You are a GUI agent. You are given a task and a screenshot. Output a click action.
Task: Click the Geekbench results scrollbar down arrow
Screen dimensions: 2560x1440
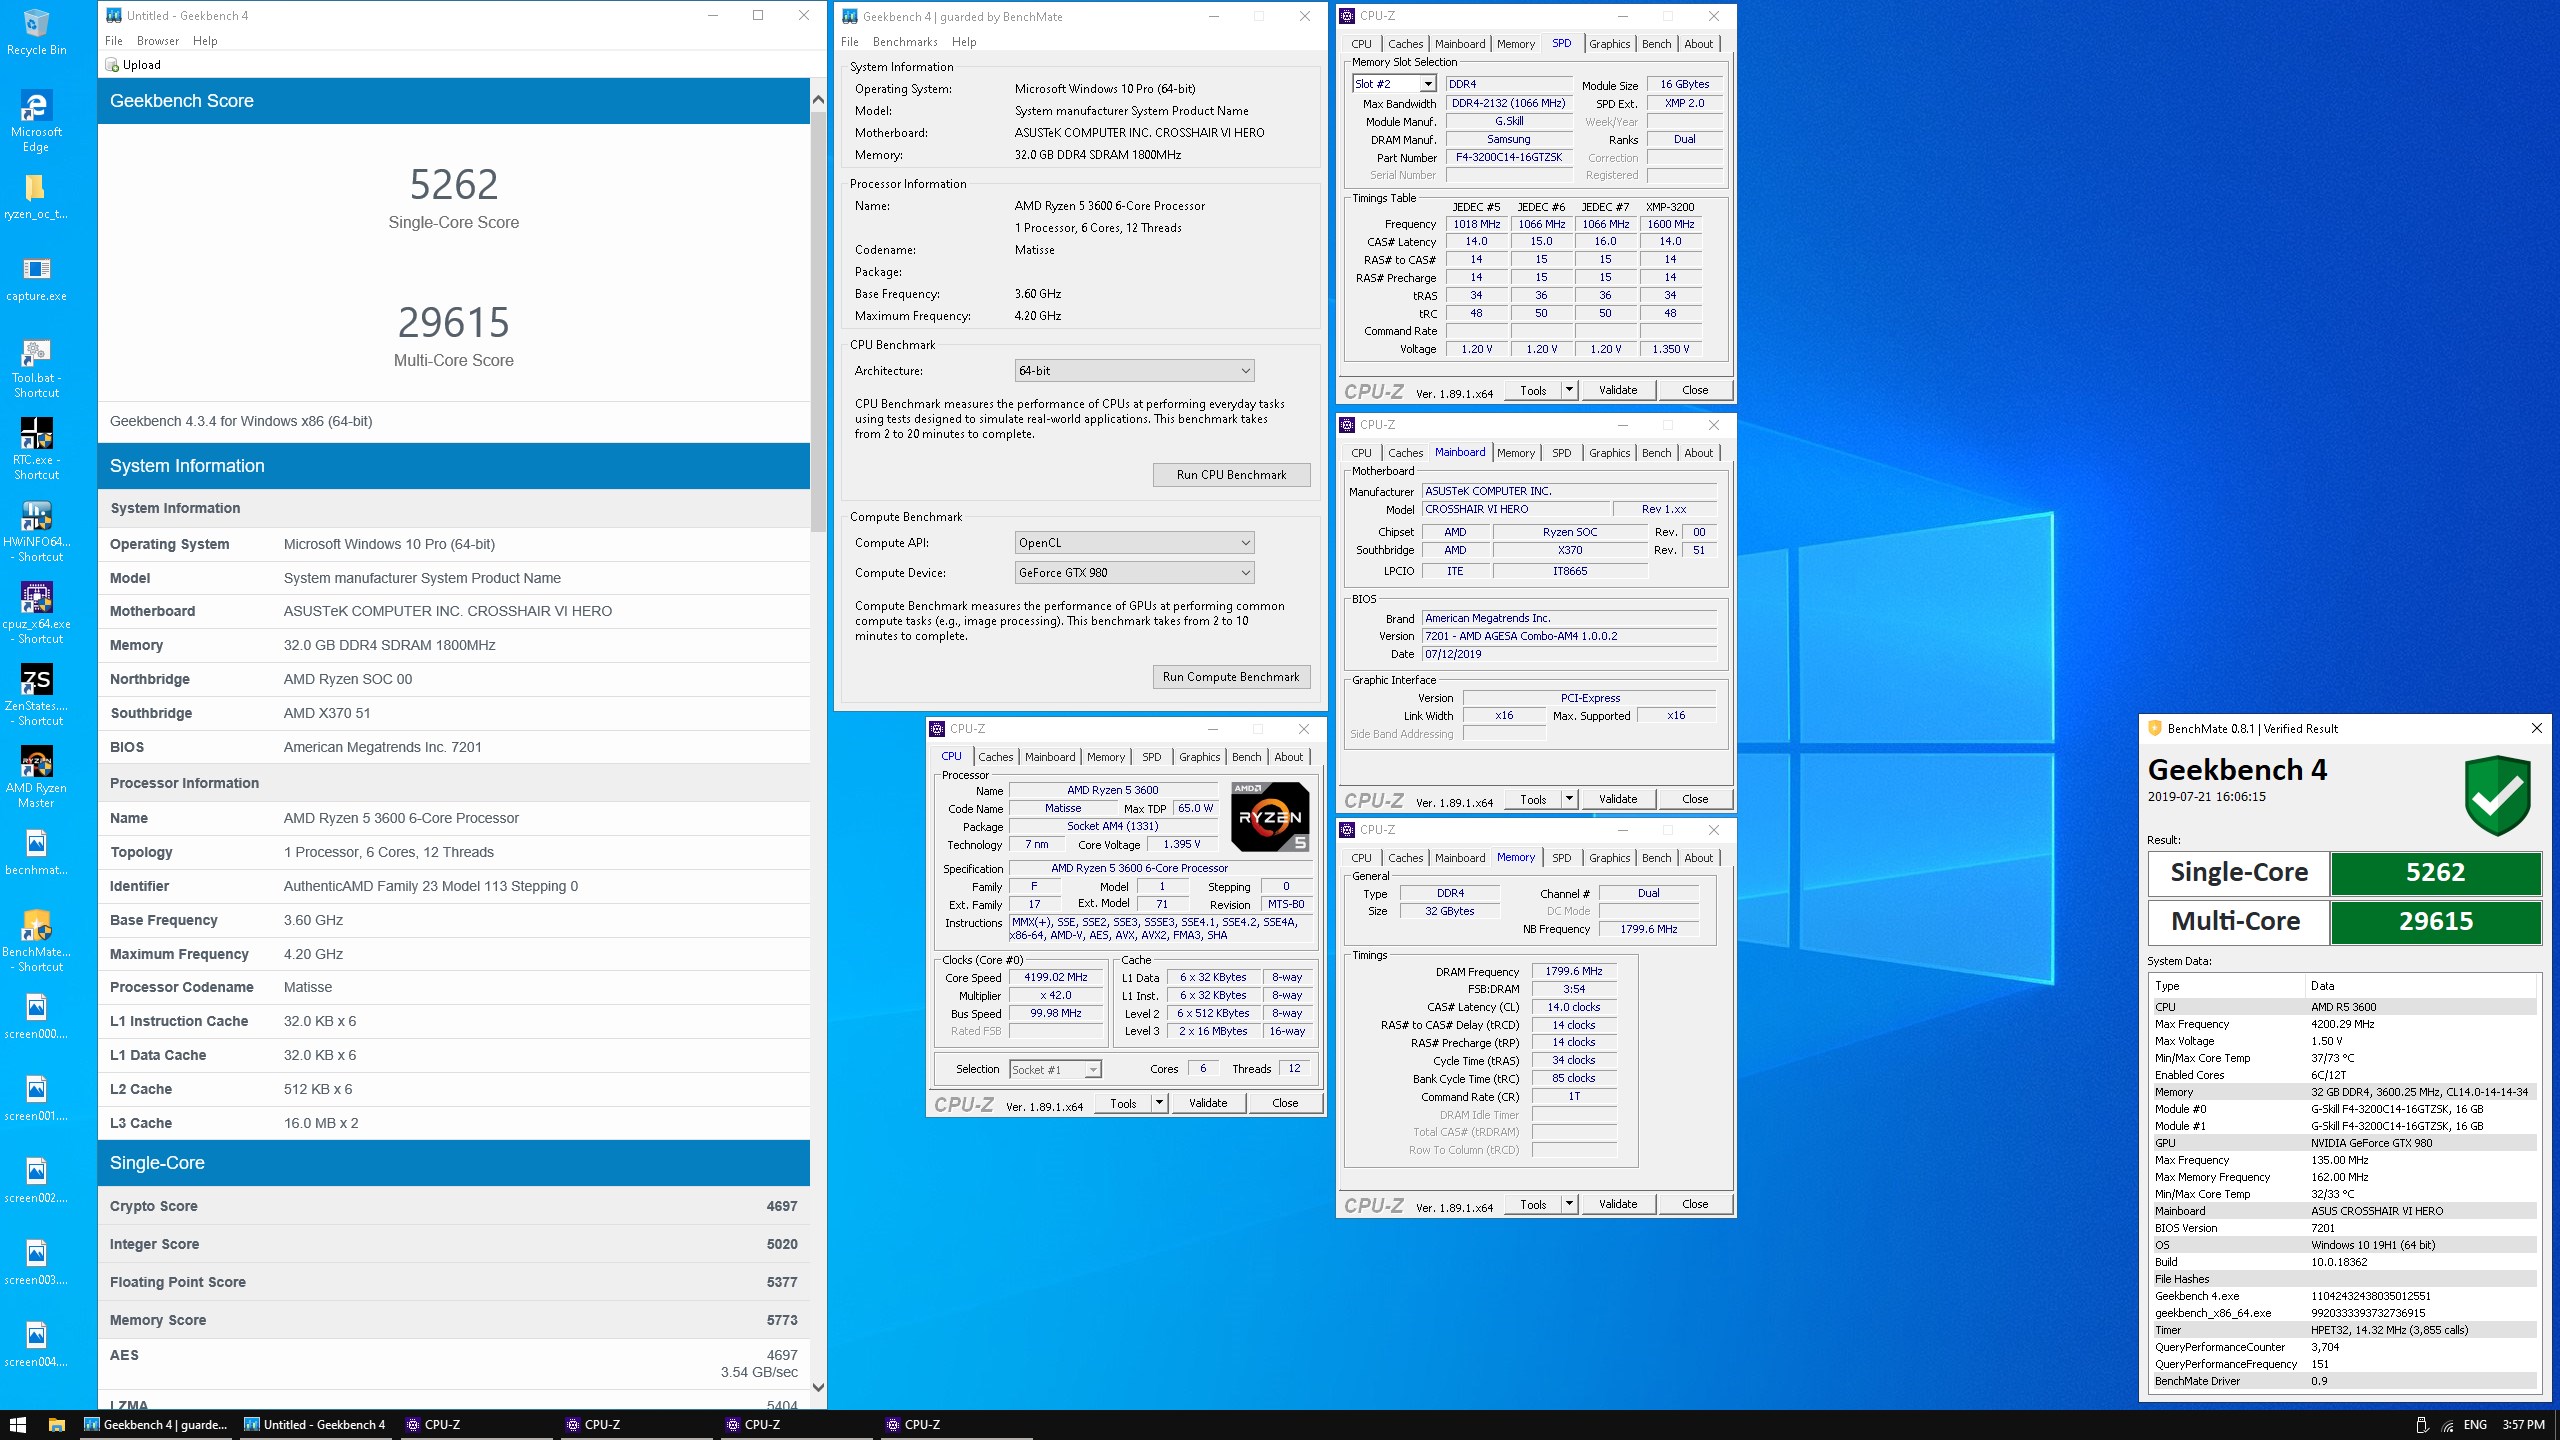click(x=818, y=1387)
